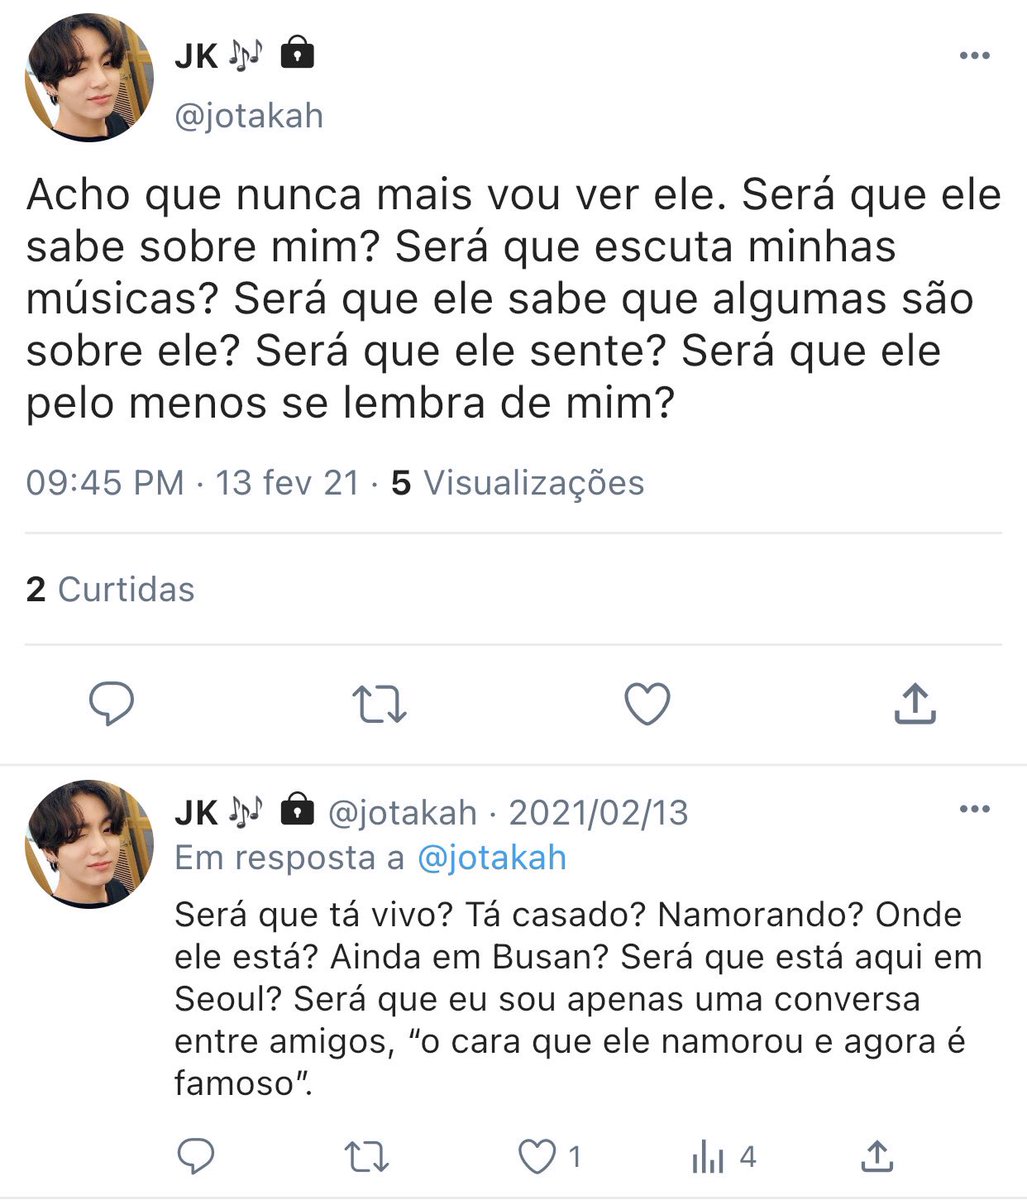Open the reply's 2021/02/13 date link

tap(598, 812)
